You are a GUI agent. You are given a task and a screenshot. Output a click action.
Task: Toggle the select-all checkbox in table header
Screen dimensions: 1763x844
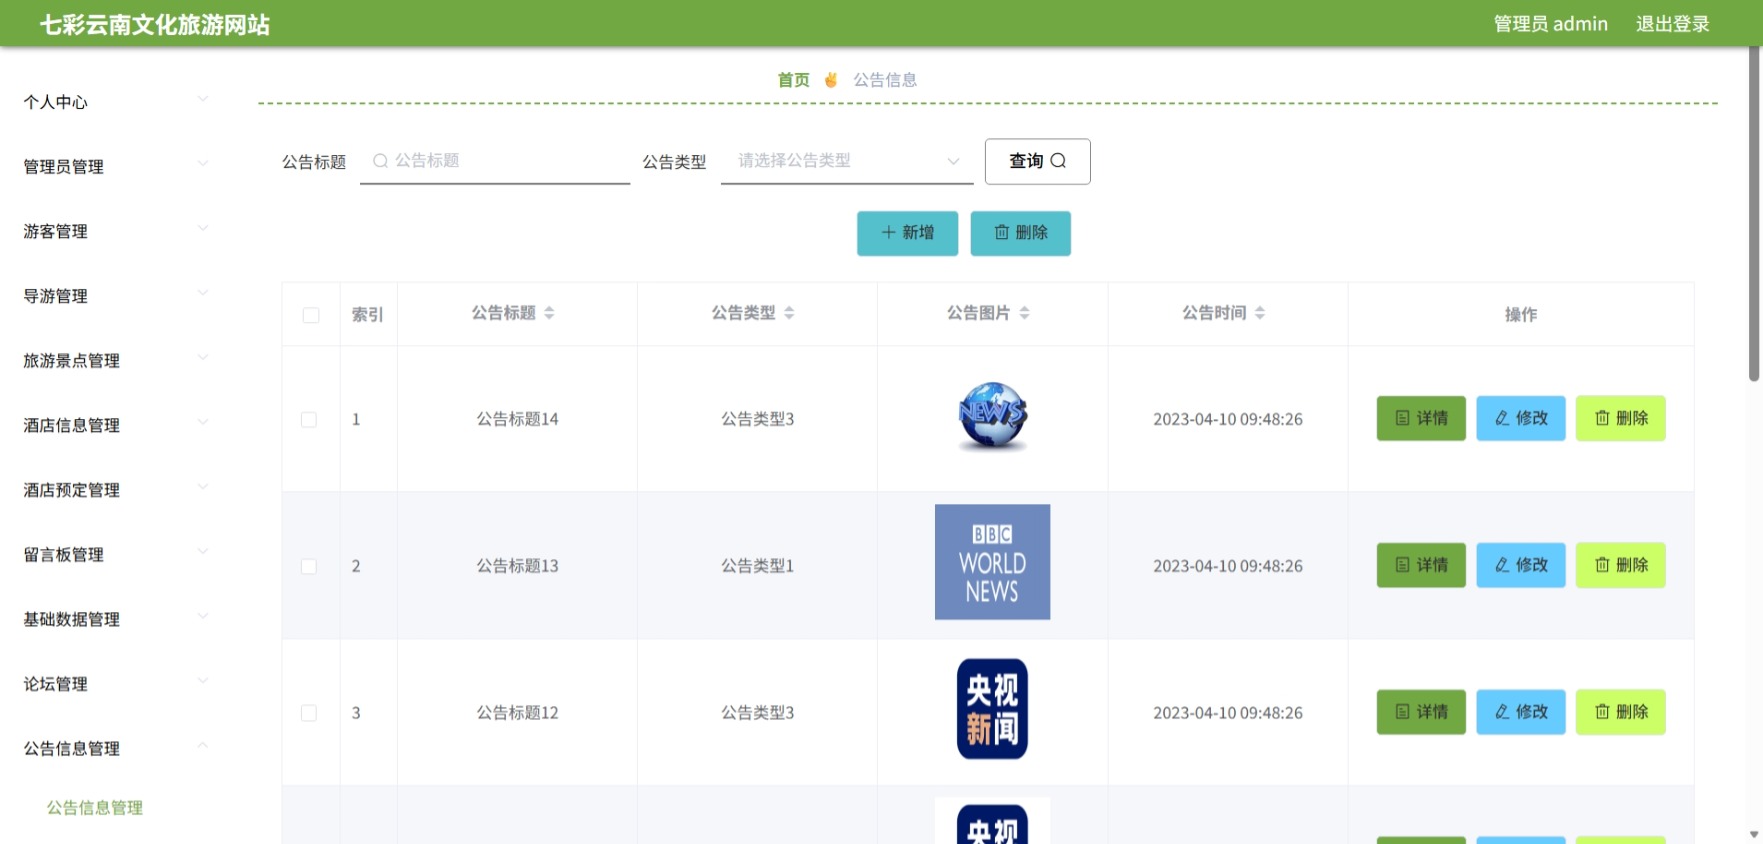tap(311, 315)
